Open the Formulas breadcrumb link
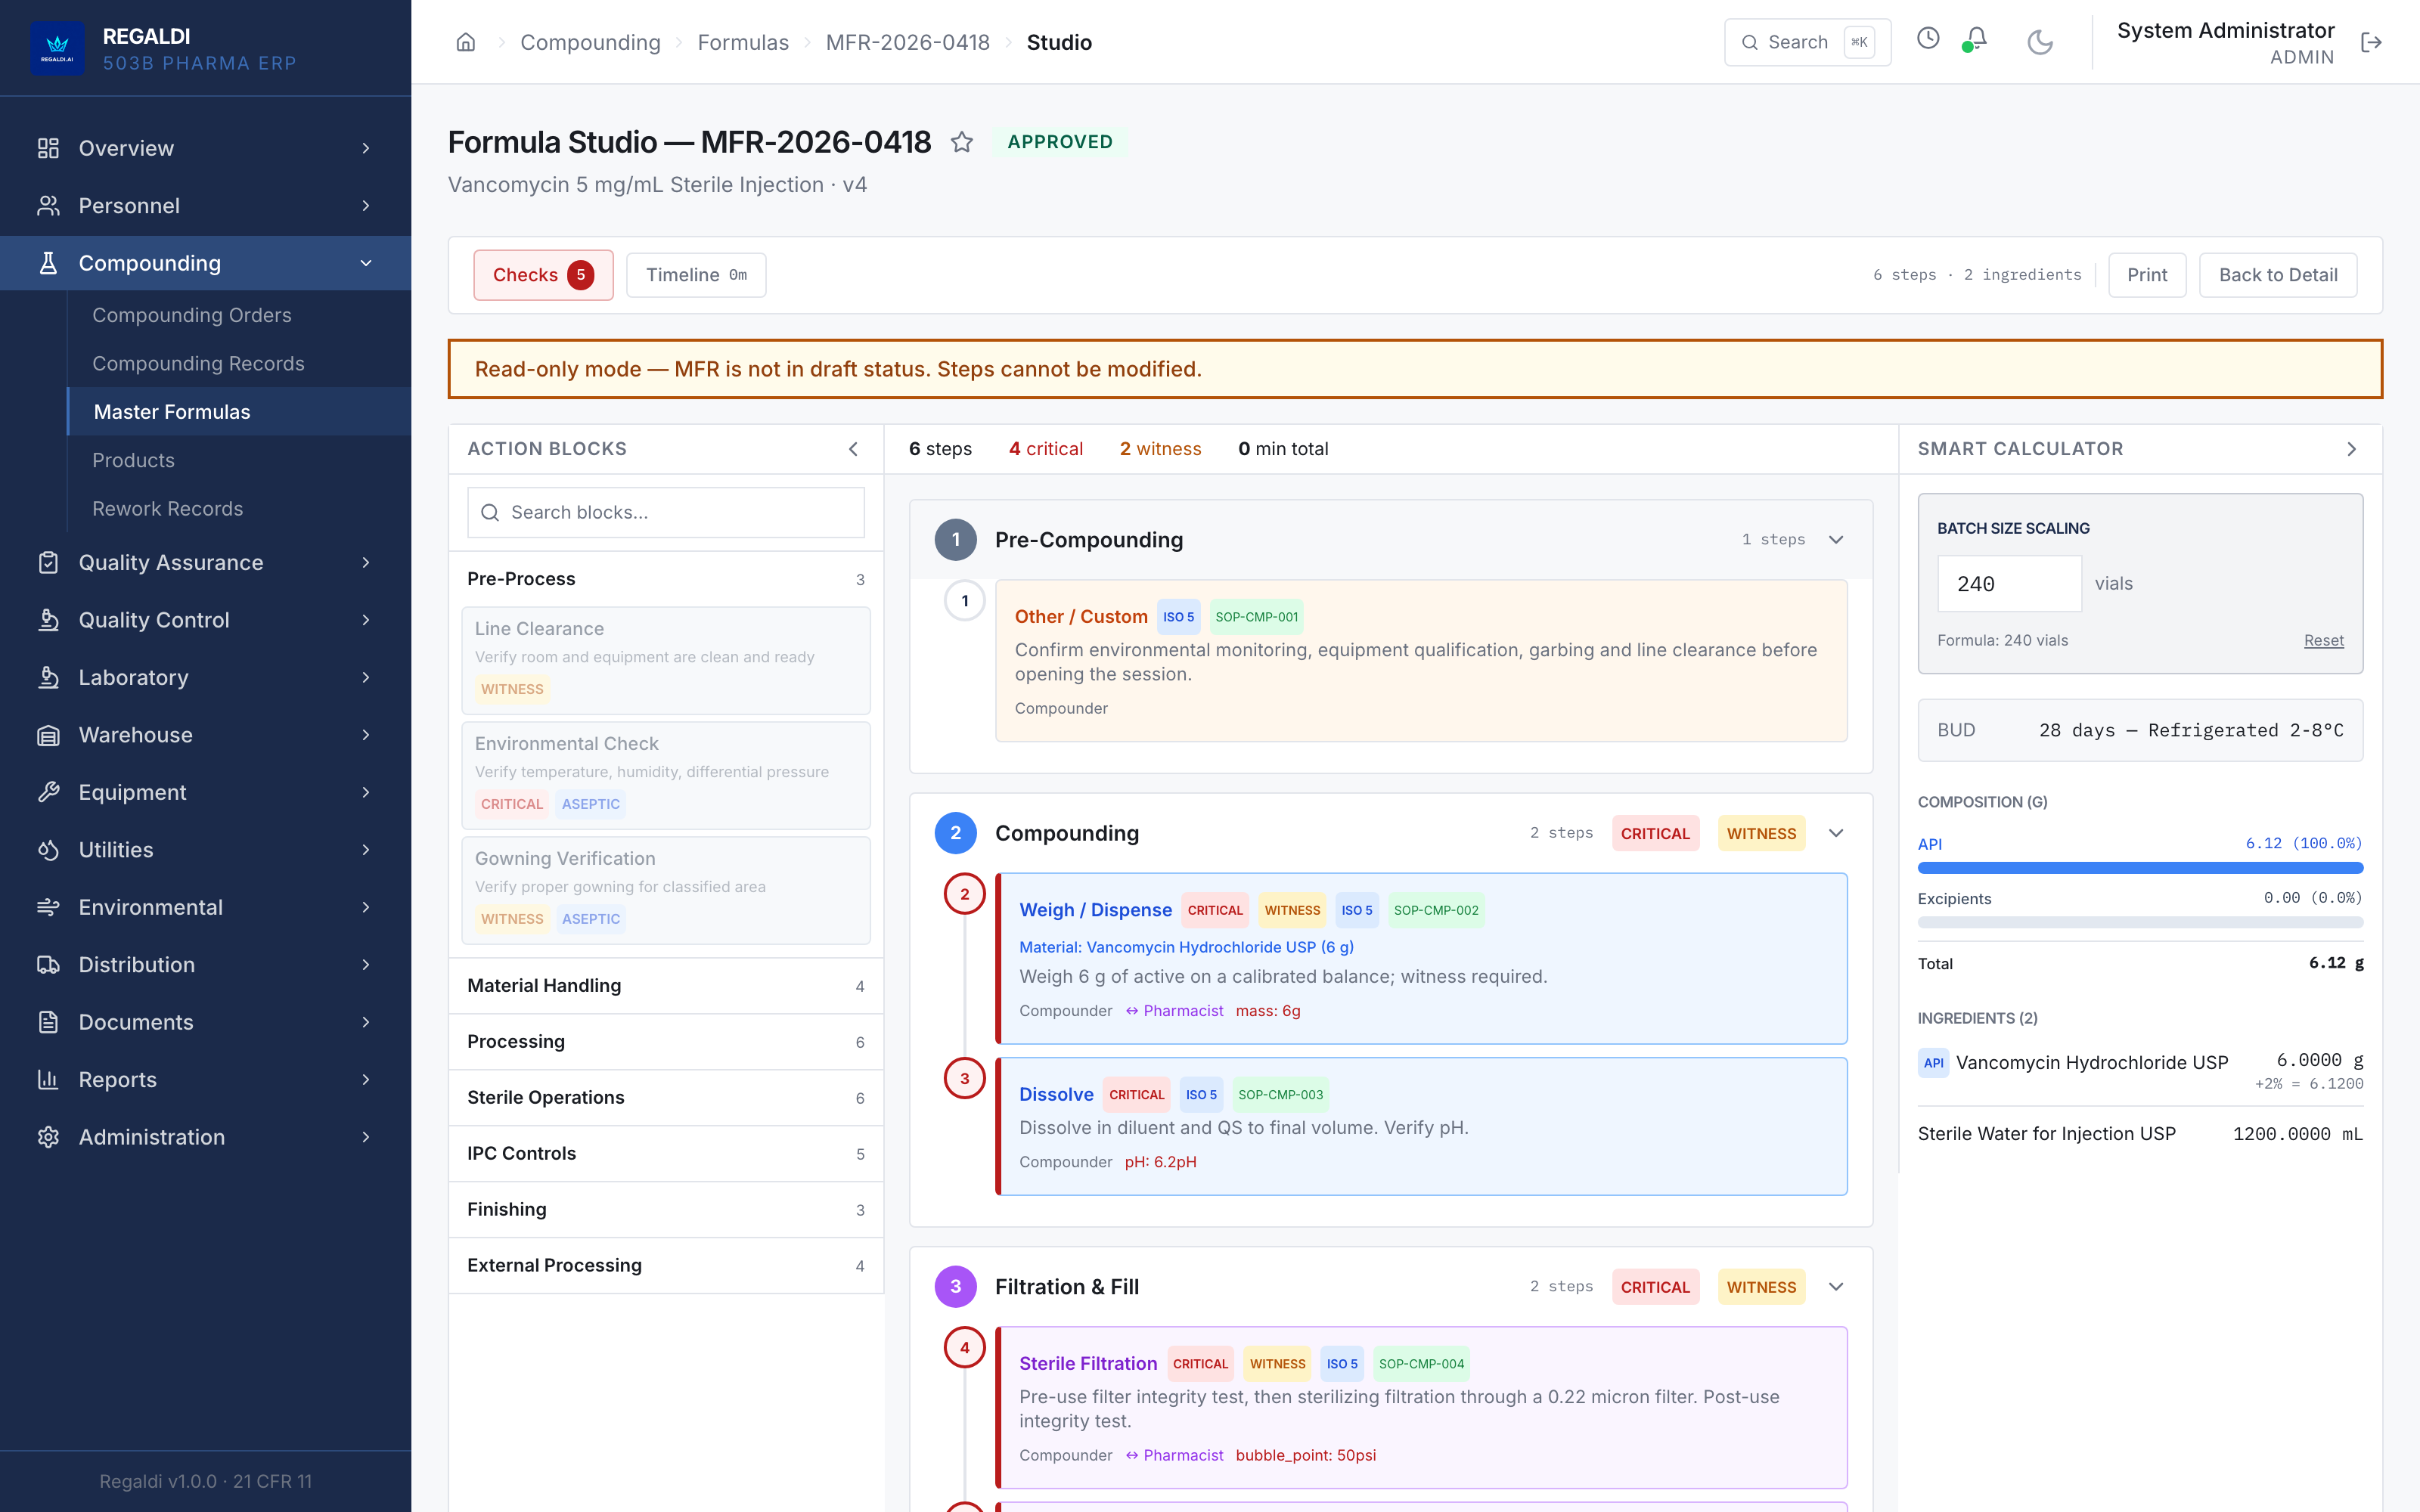 click(743, 42)
